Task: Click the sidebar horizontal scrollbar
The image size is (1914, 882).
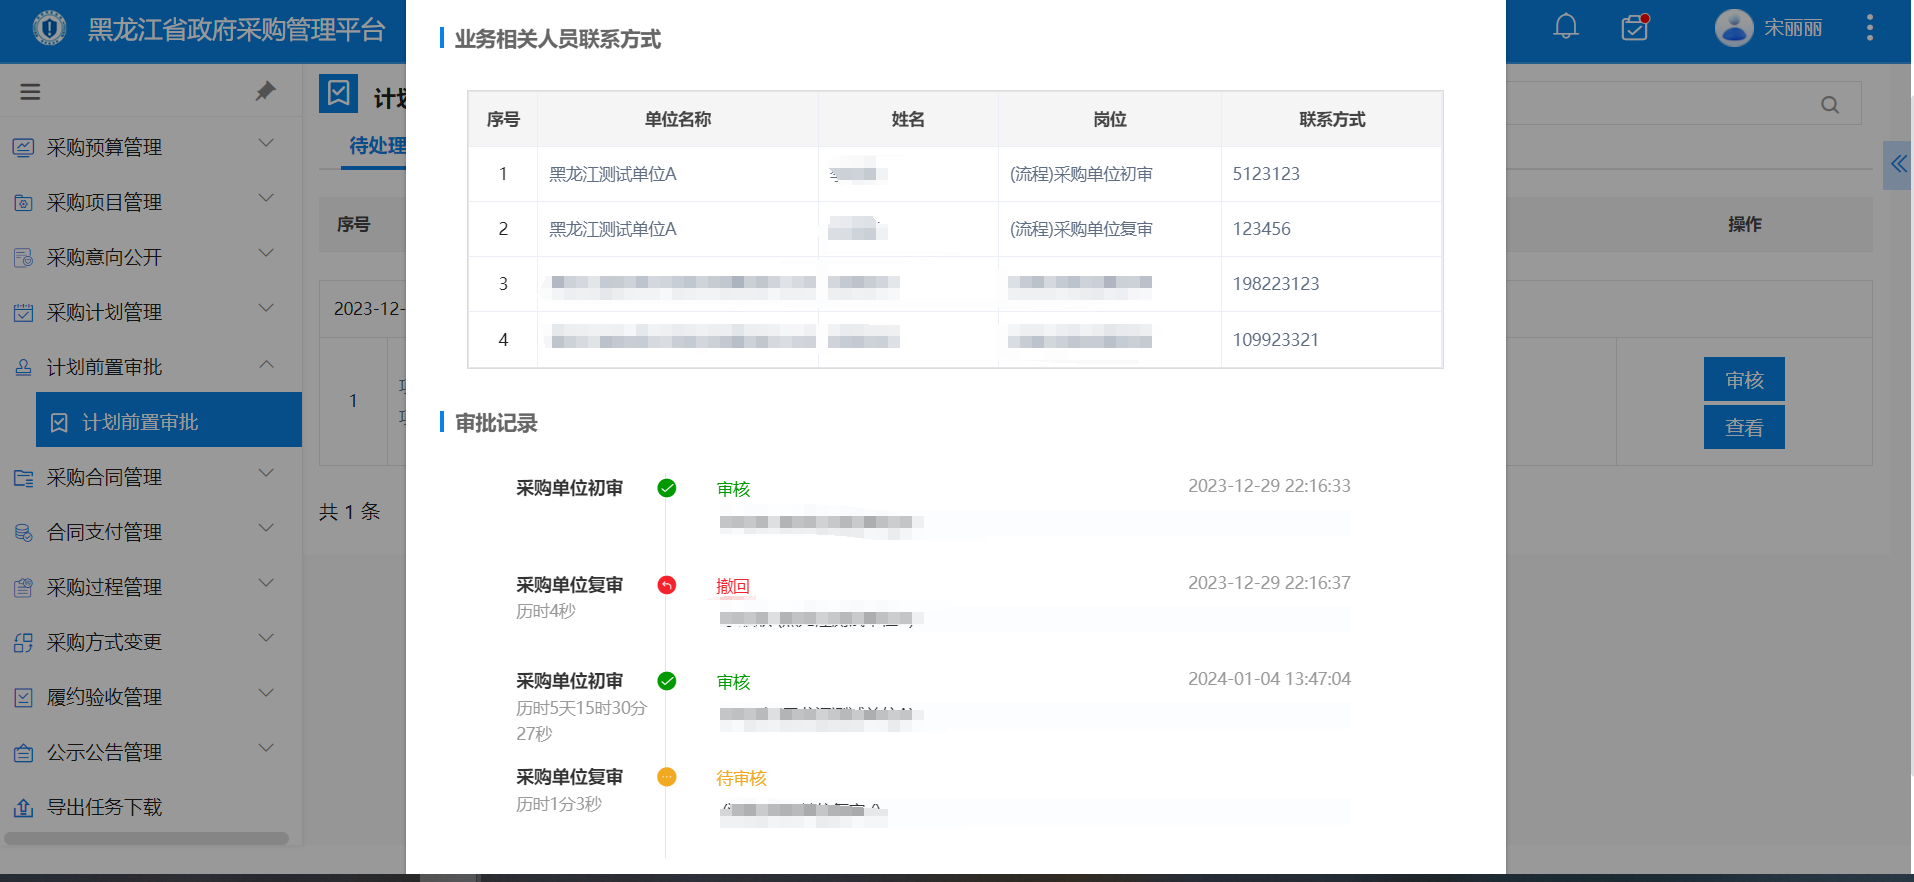Action: click(146, 839)
